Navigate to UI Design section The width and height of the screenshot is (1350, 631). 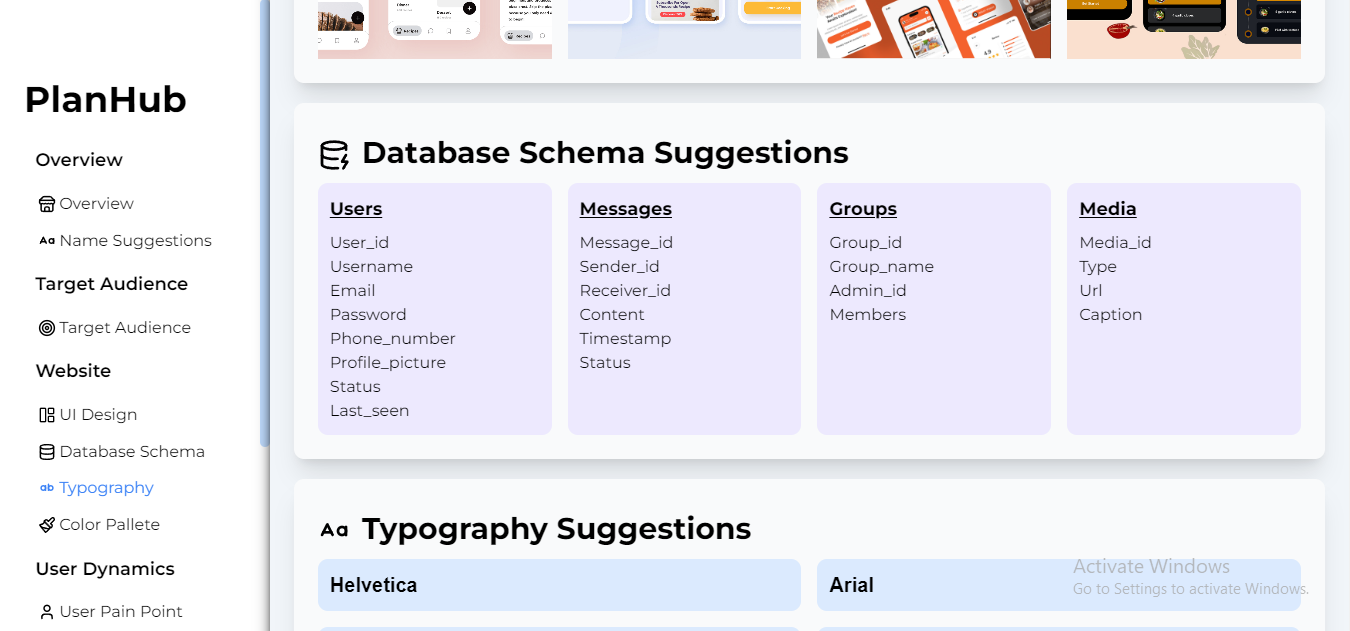point(98,415)
